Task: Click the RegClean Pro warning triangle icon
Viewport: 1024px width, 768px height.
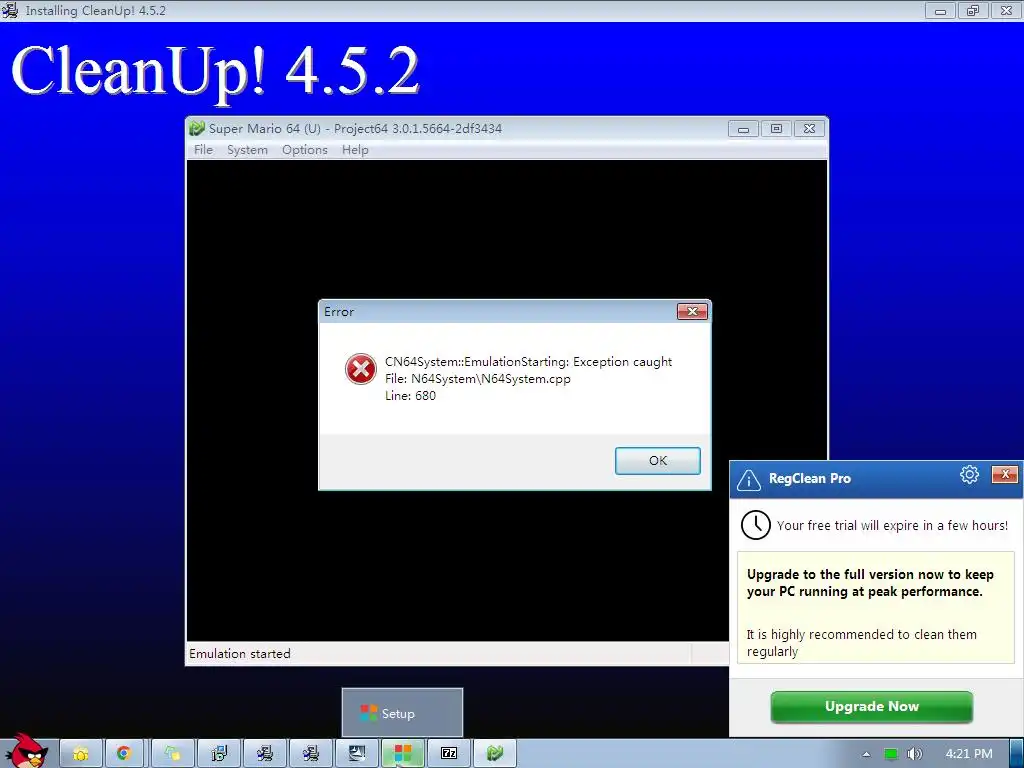Action: pos(748,480)
